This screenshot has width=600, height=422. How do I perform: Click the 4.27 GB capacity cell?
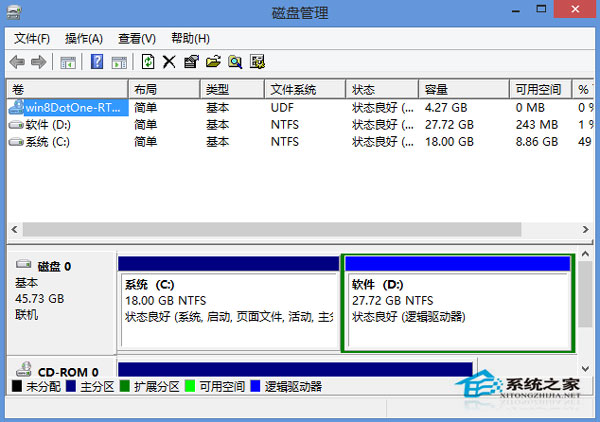(x=446, y=108)
